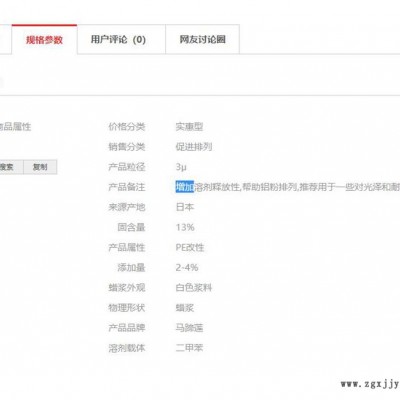Click the value PE改性
400x400 pixels.
(x=190, y=247)
